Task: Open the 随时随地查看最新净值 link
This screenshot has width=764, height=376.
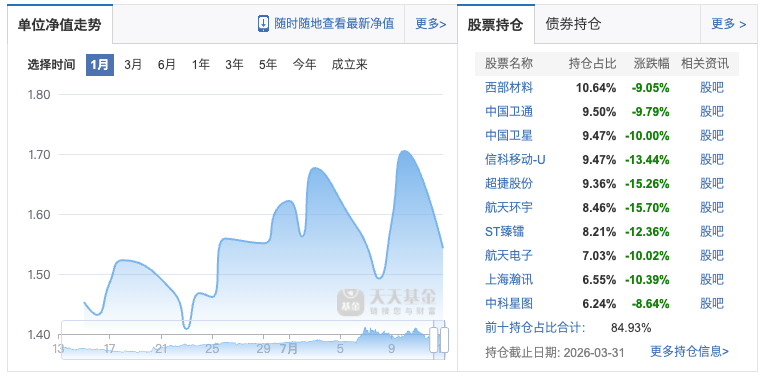Action: tap(334, 23)
